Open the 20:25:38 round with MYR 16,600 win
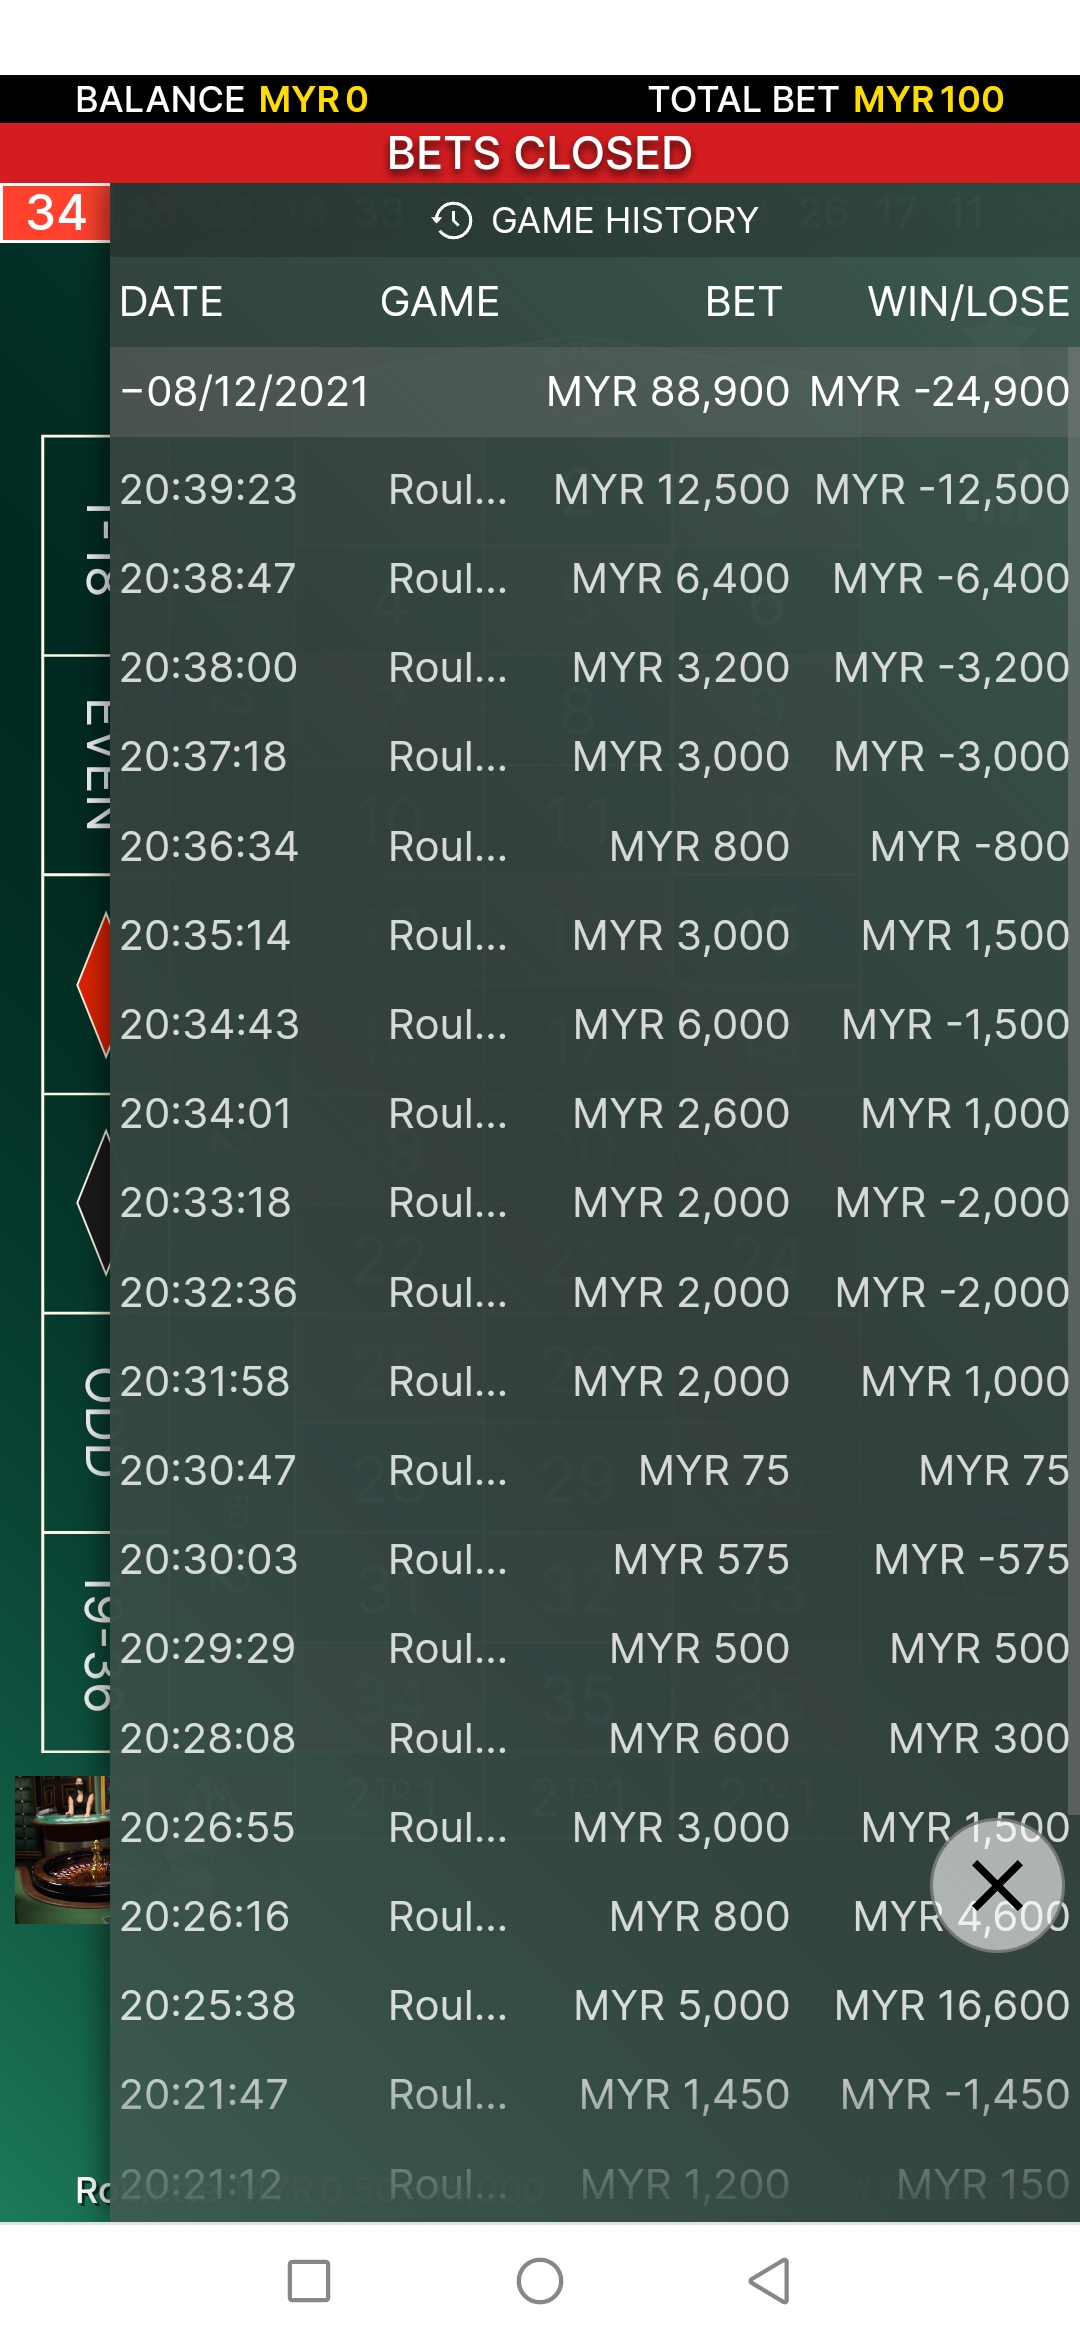Viewport: 1080px width, 2340px height. (594, 2005)
